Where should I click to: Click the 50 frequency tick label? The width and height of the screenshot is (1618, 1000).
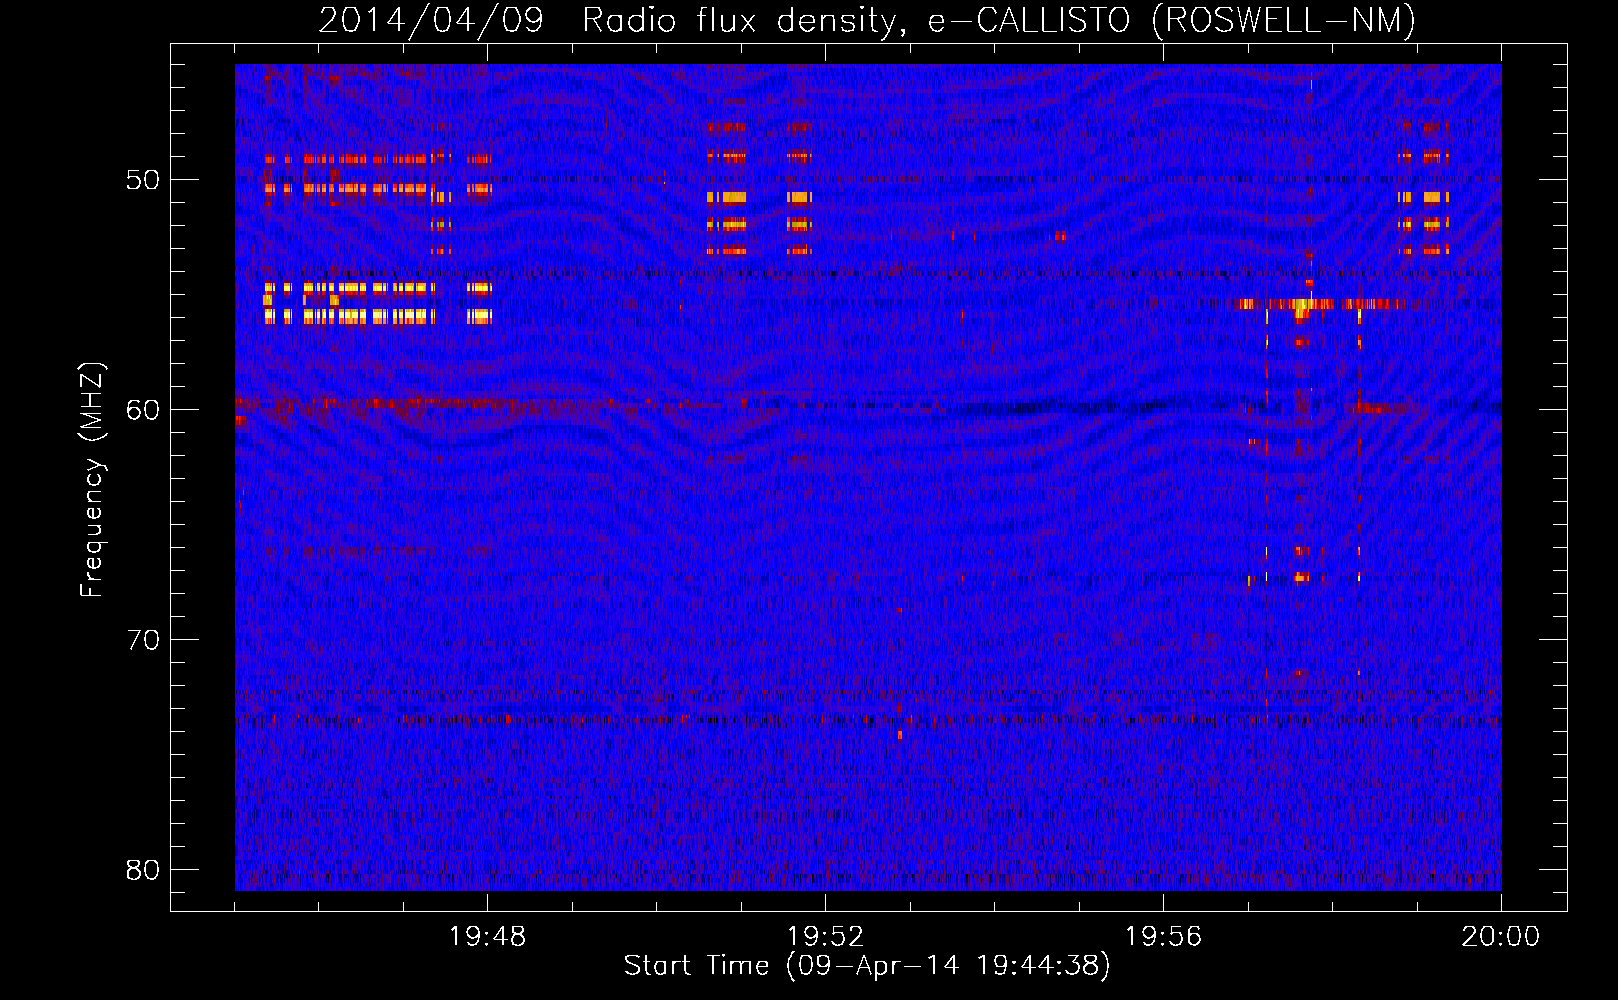(143, 180)
